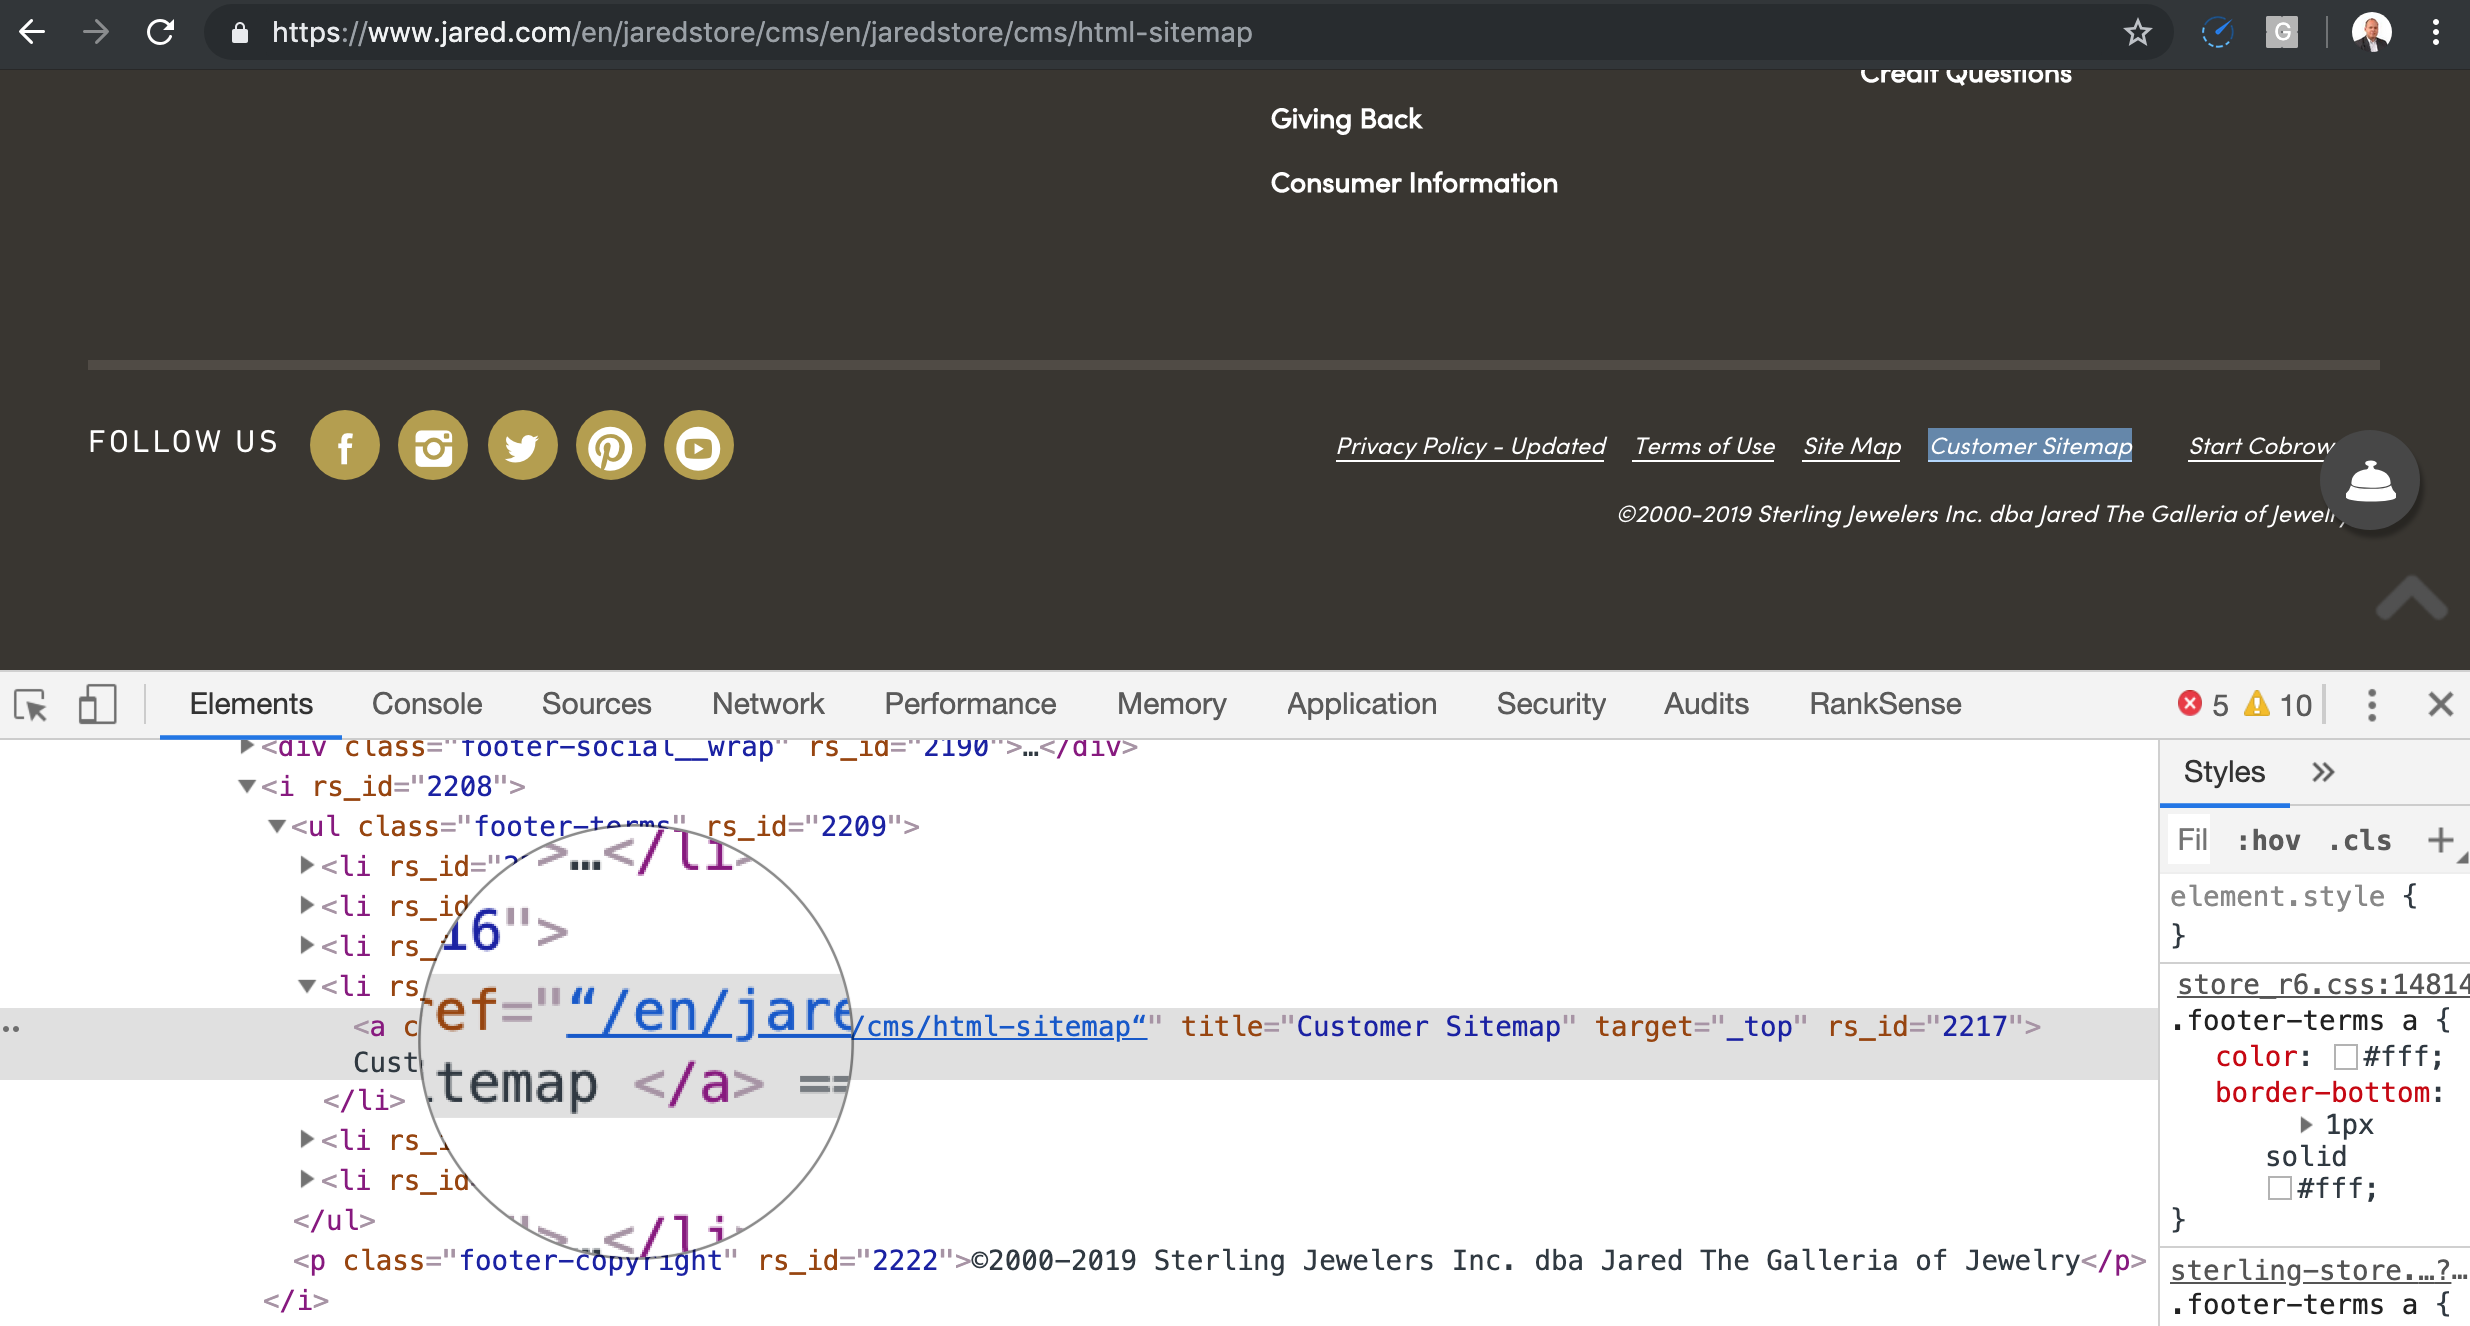Bookmark page with the star icon
The width and height of the screenshot is (2470, 1326).
[2137, 33]
